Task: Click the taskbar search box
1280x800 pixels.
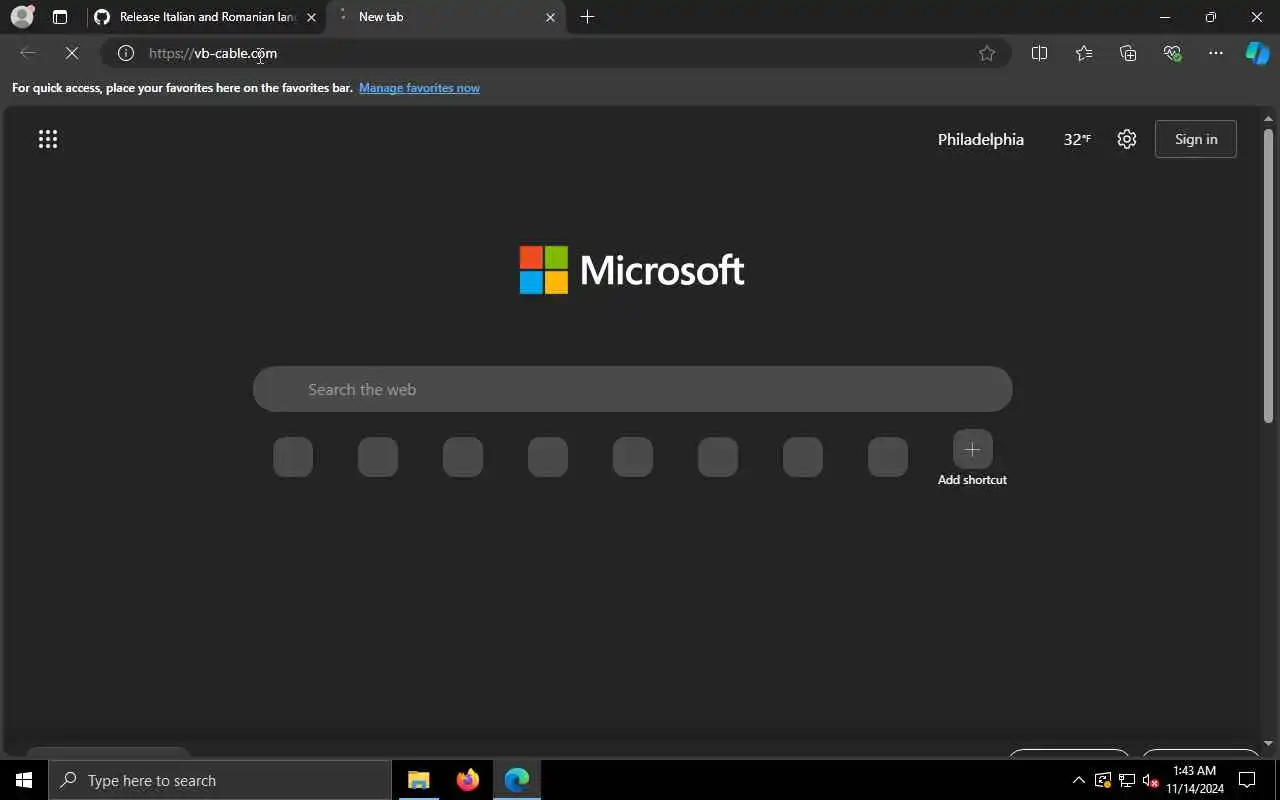Action: click(x=220, y=780)
